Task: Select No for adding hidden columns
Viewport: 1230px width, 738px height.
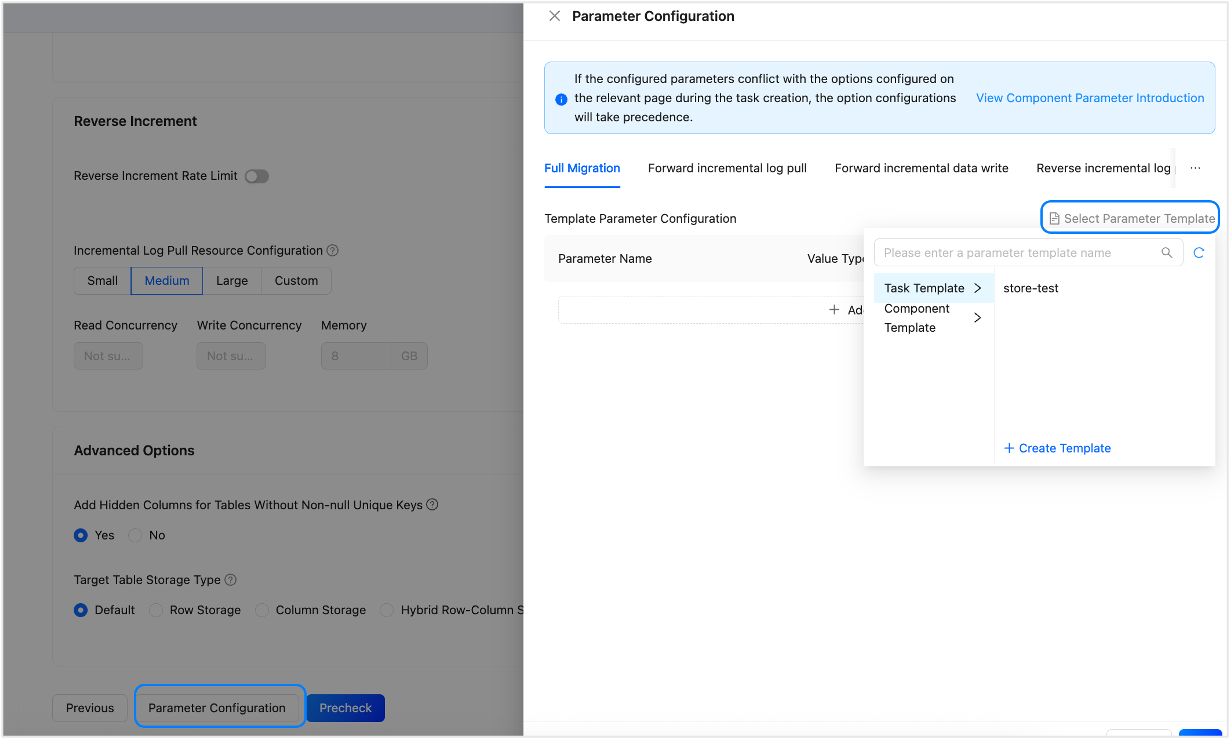Action: [x=136, y=535]
